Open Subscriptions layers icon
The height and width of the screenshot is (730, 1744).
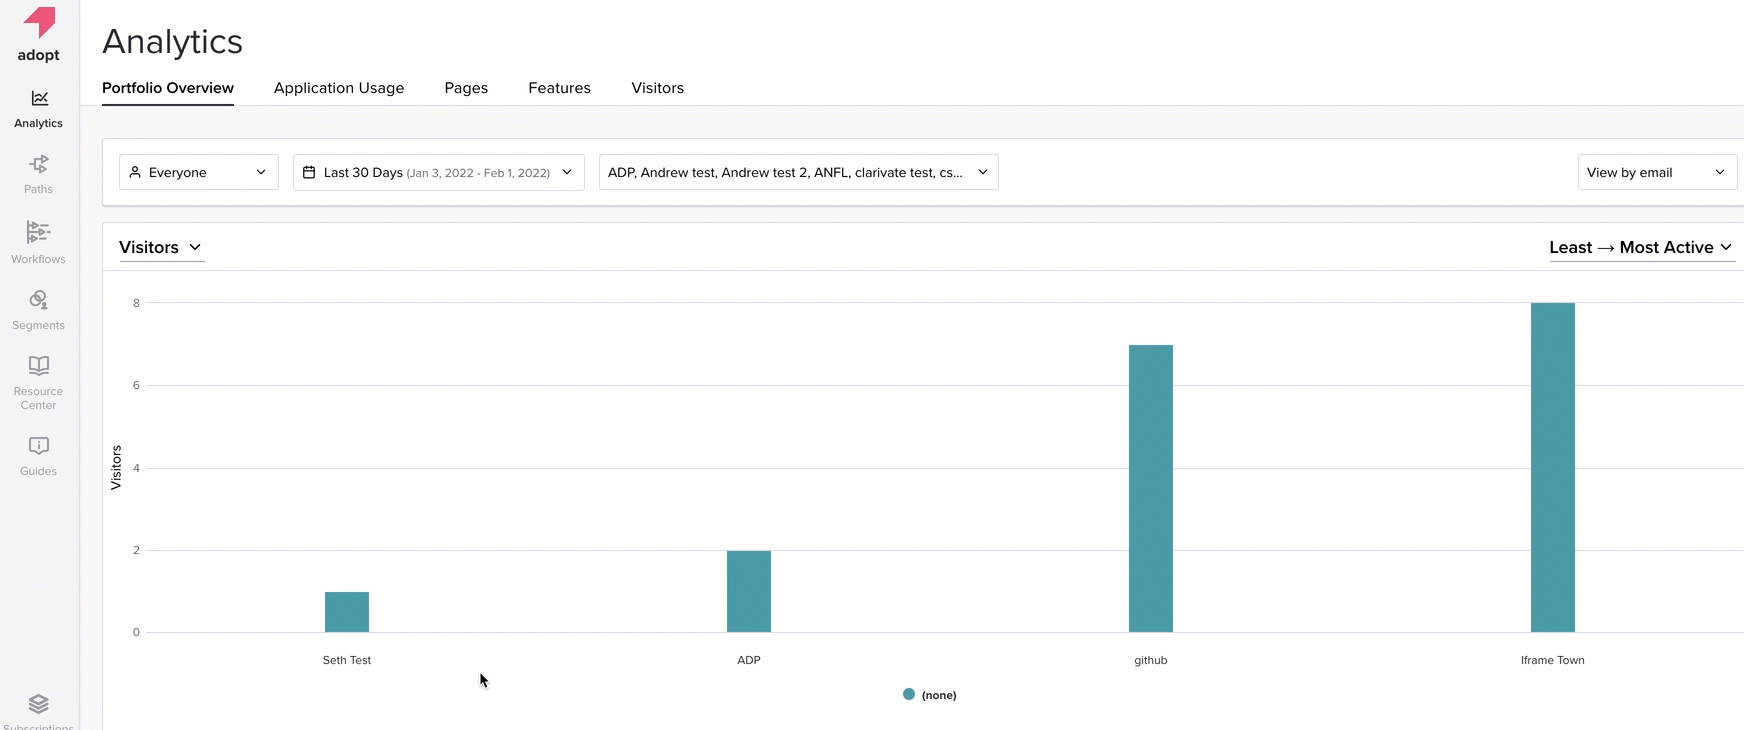click(x=39, y=704)
